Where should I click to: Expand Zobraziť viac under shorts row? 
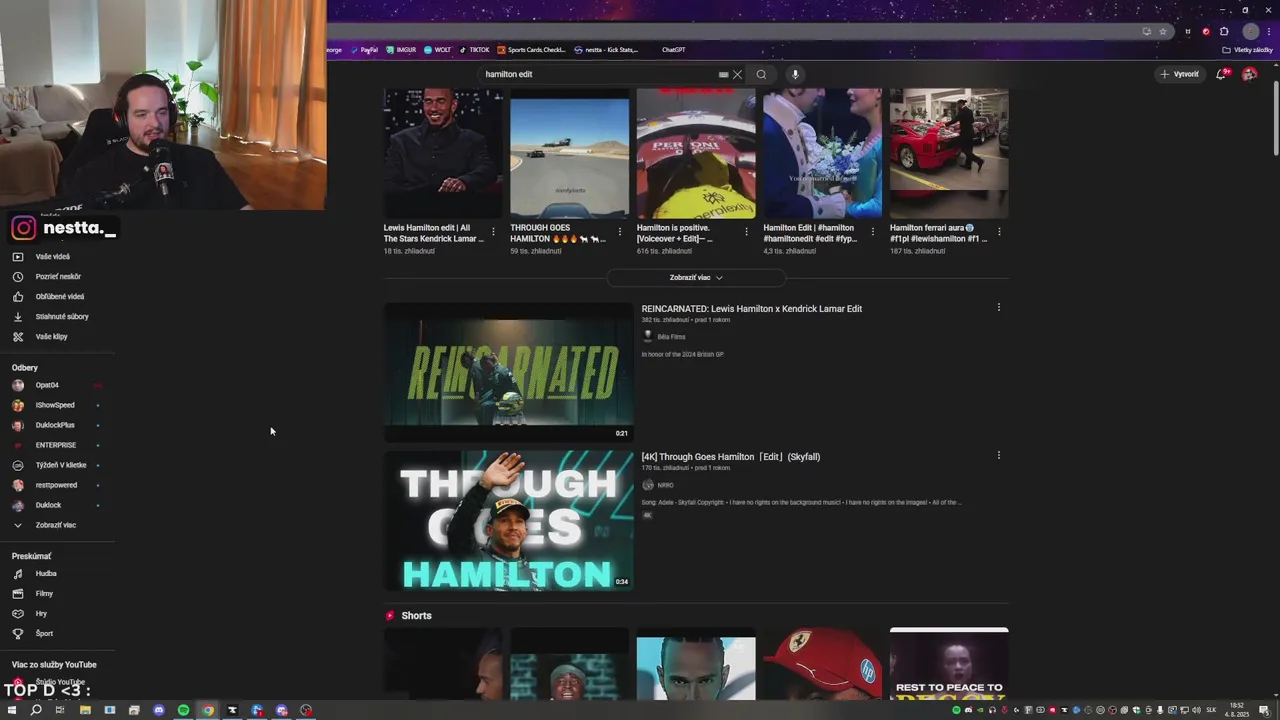(696, 277)
